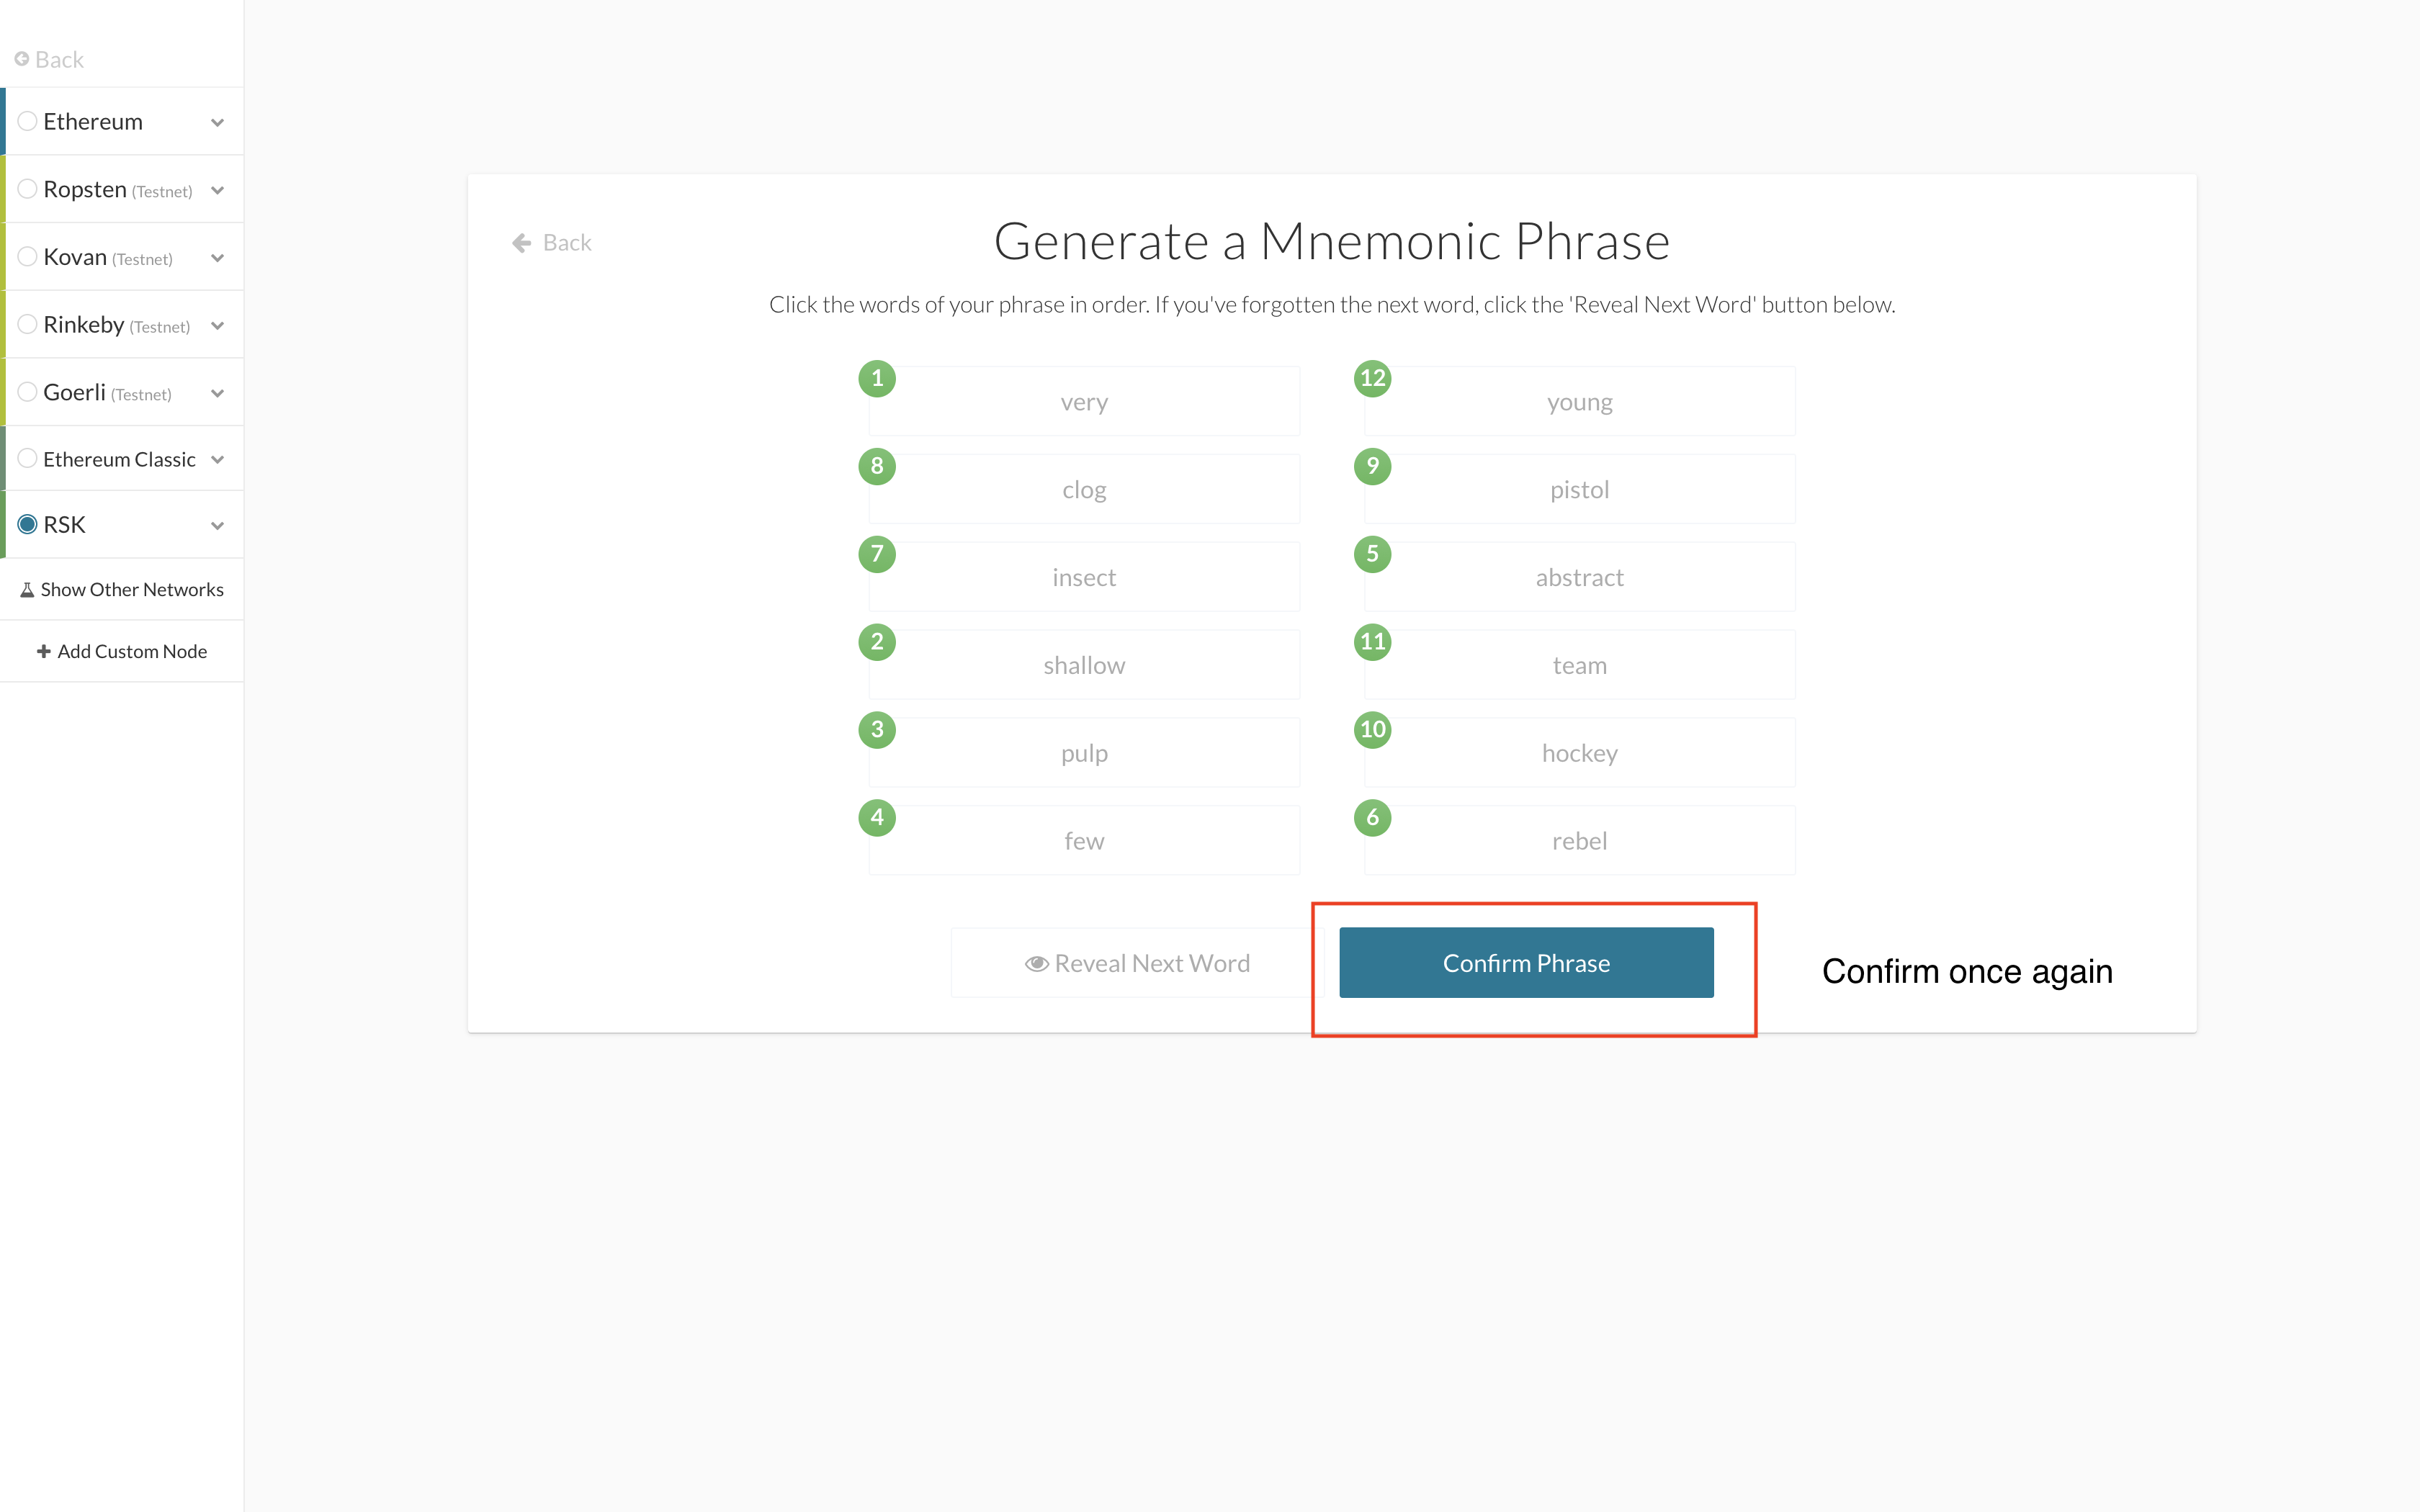The width and height of the screenshot is (2420, 1512).
Task: Click the Reveal Next Word button text
Action: click(x=1152, y=963)
